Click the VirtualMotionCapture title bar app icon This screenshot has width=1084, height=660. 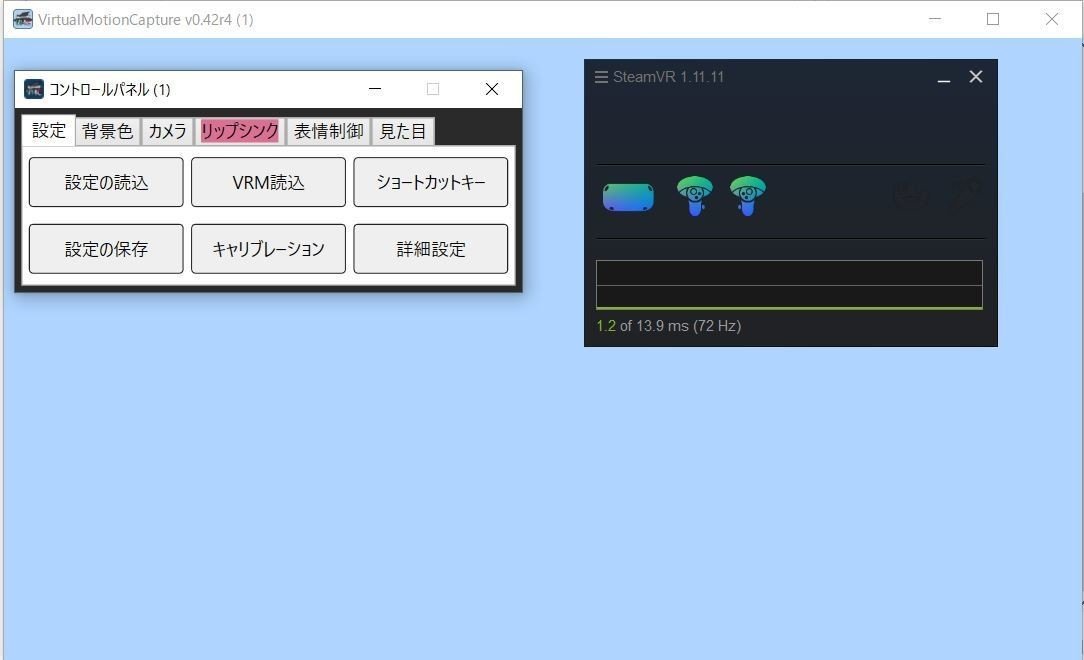(x=21, y=19)
